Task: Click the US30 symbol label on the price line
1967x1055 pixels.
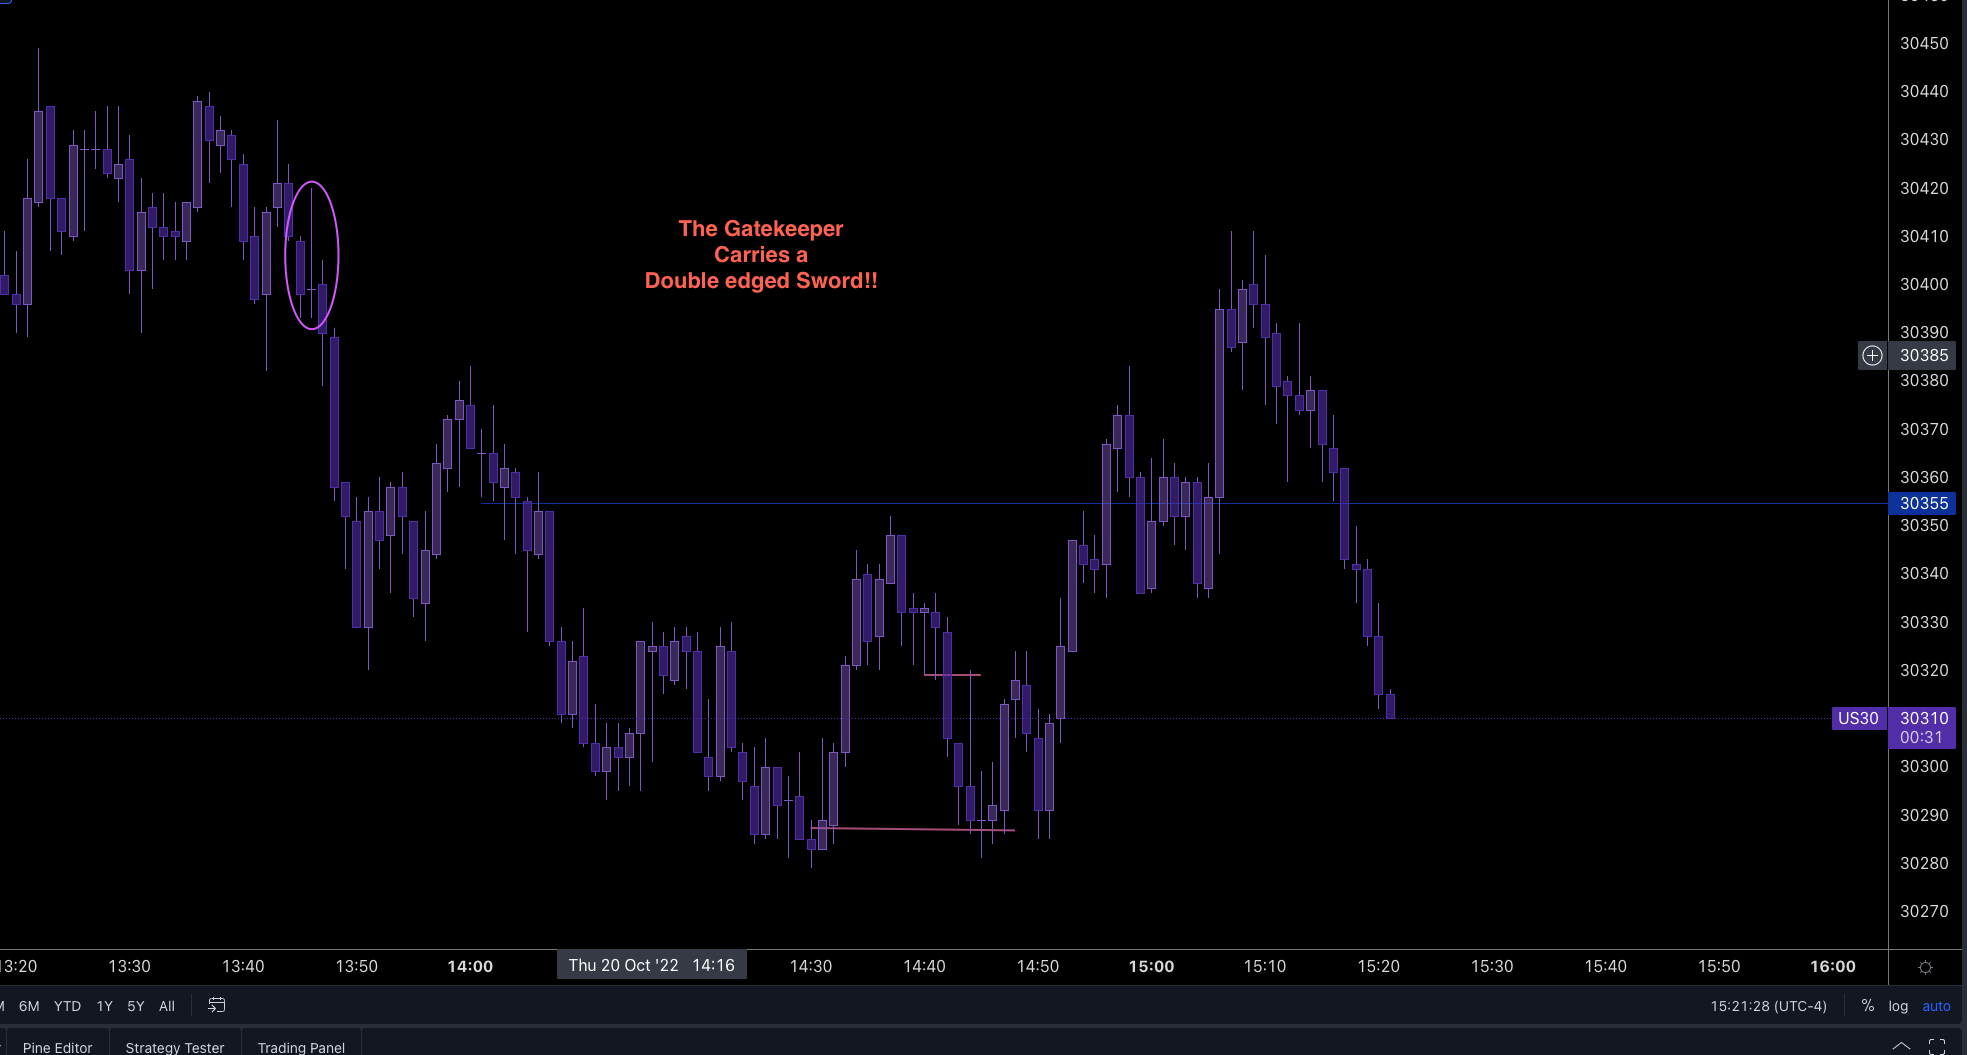Action: coord(1858,718)
